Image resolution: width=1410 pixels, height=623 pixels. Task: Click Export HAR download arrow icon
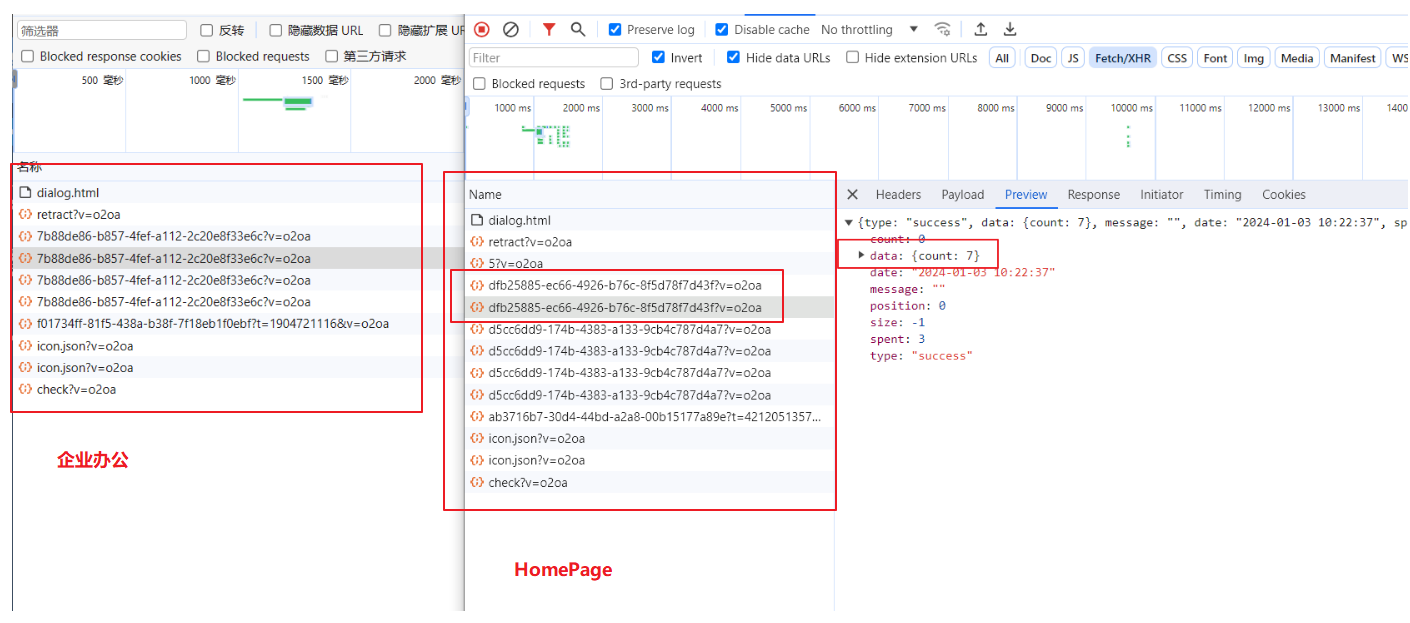1010,30
